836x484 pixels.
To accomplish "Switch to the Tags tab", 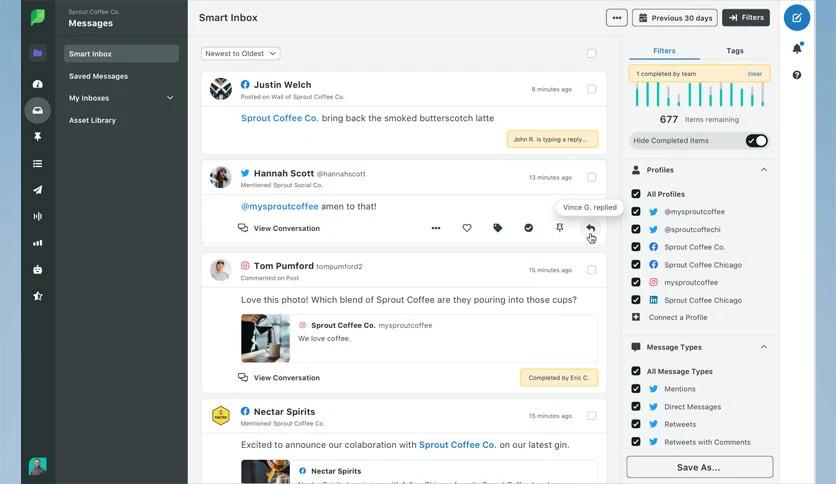I will 735,50.
